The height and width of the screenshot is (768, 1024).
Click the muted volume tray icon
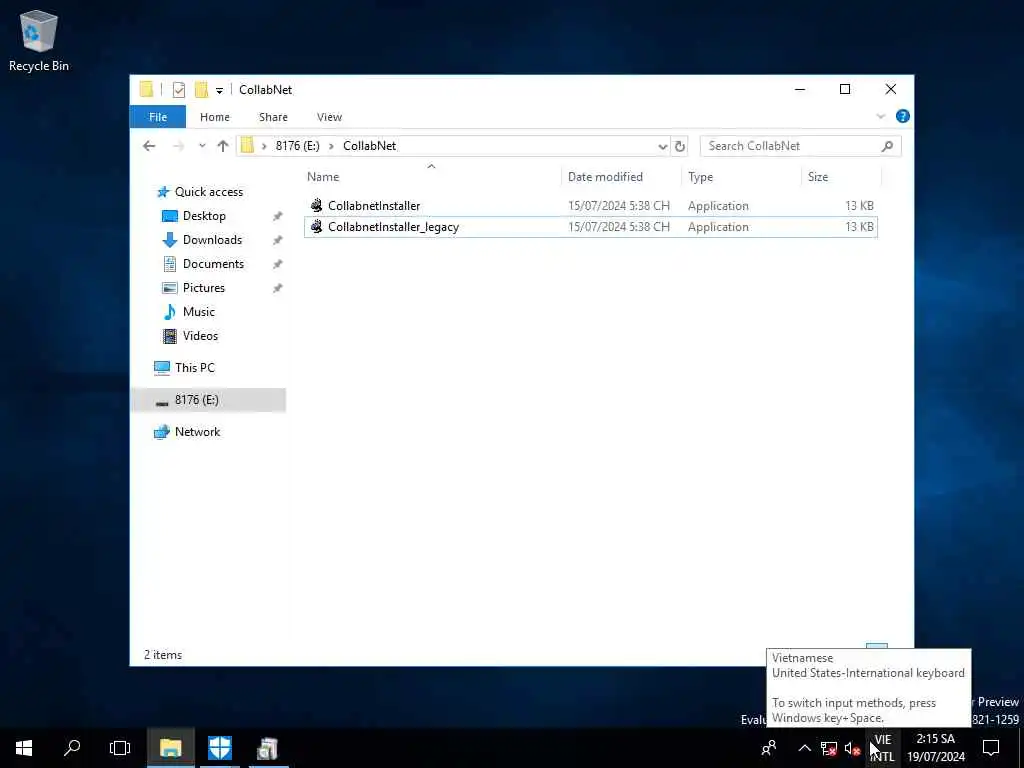852,748
